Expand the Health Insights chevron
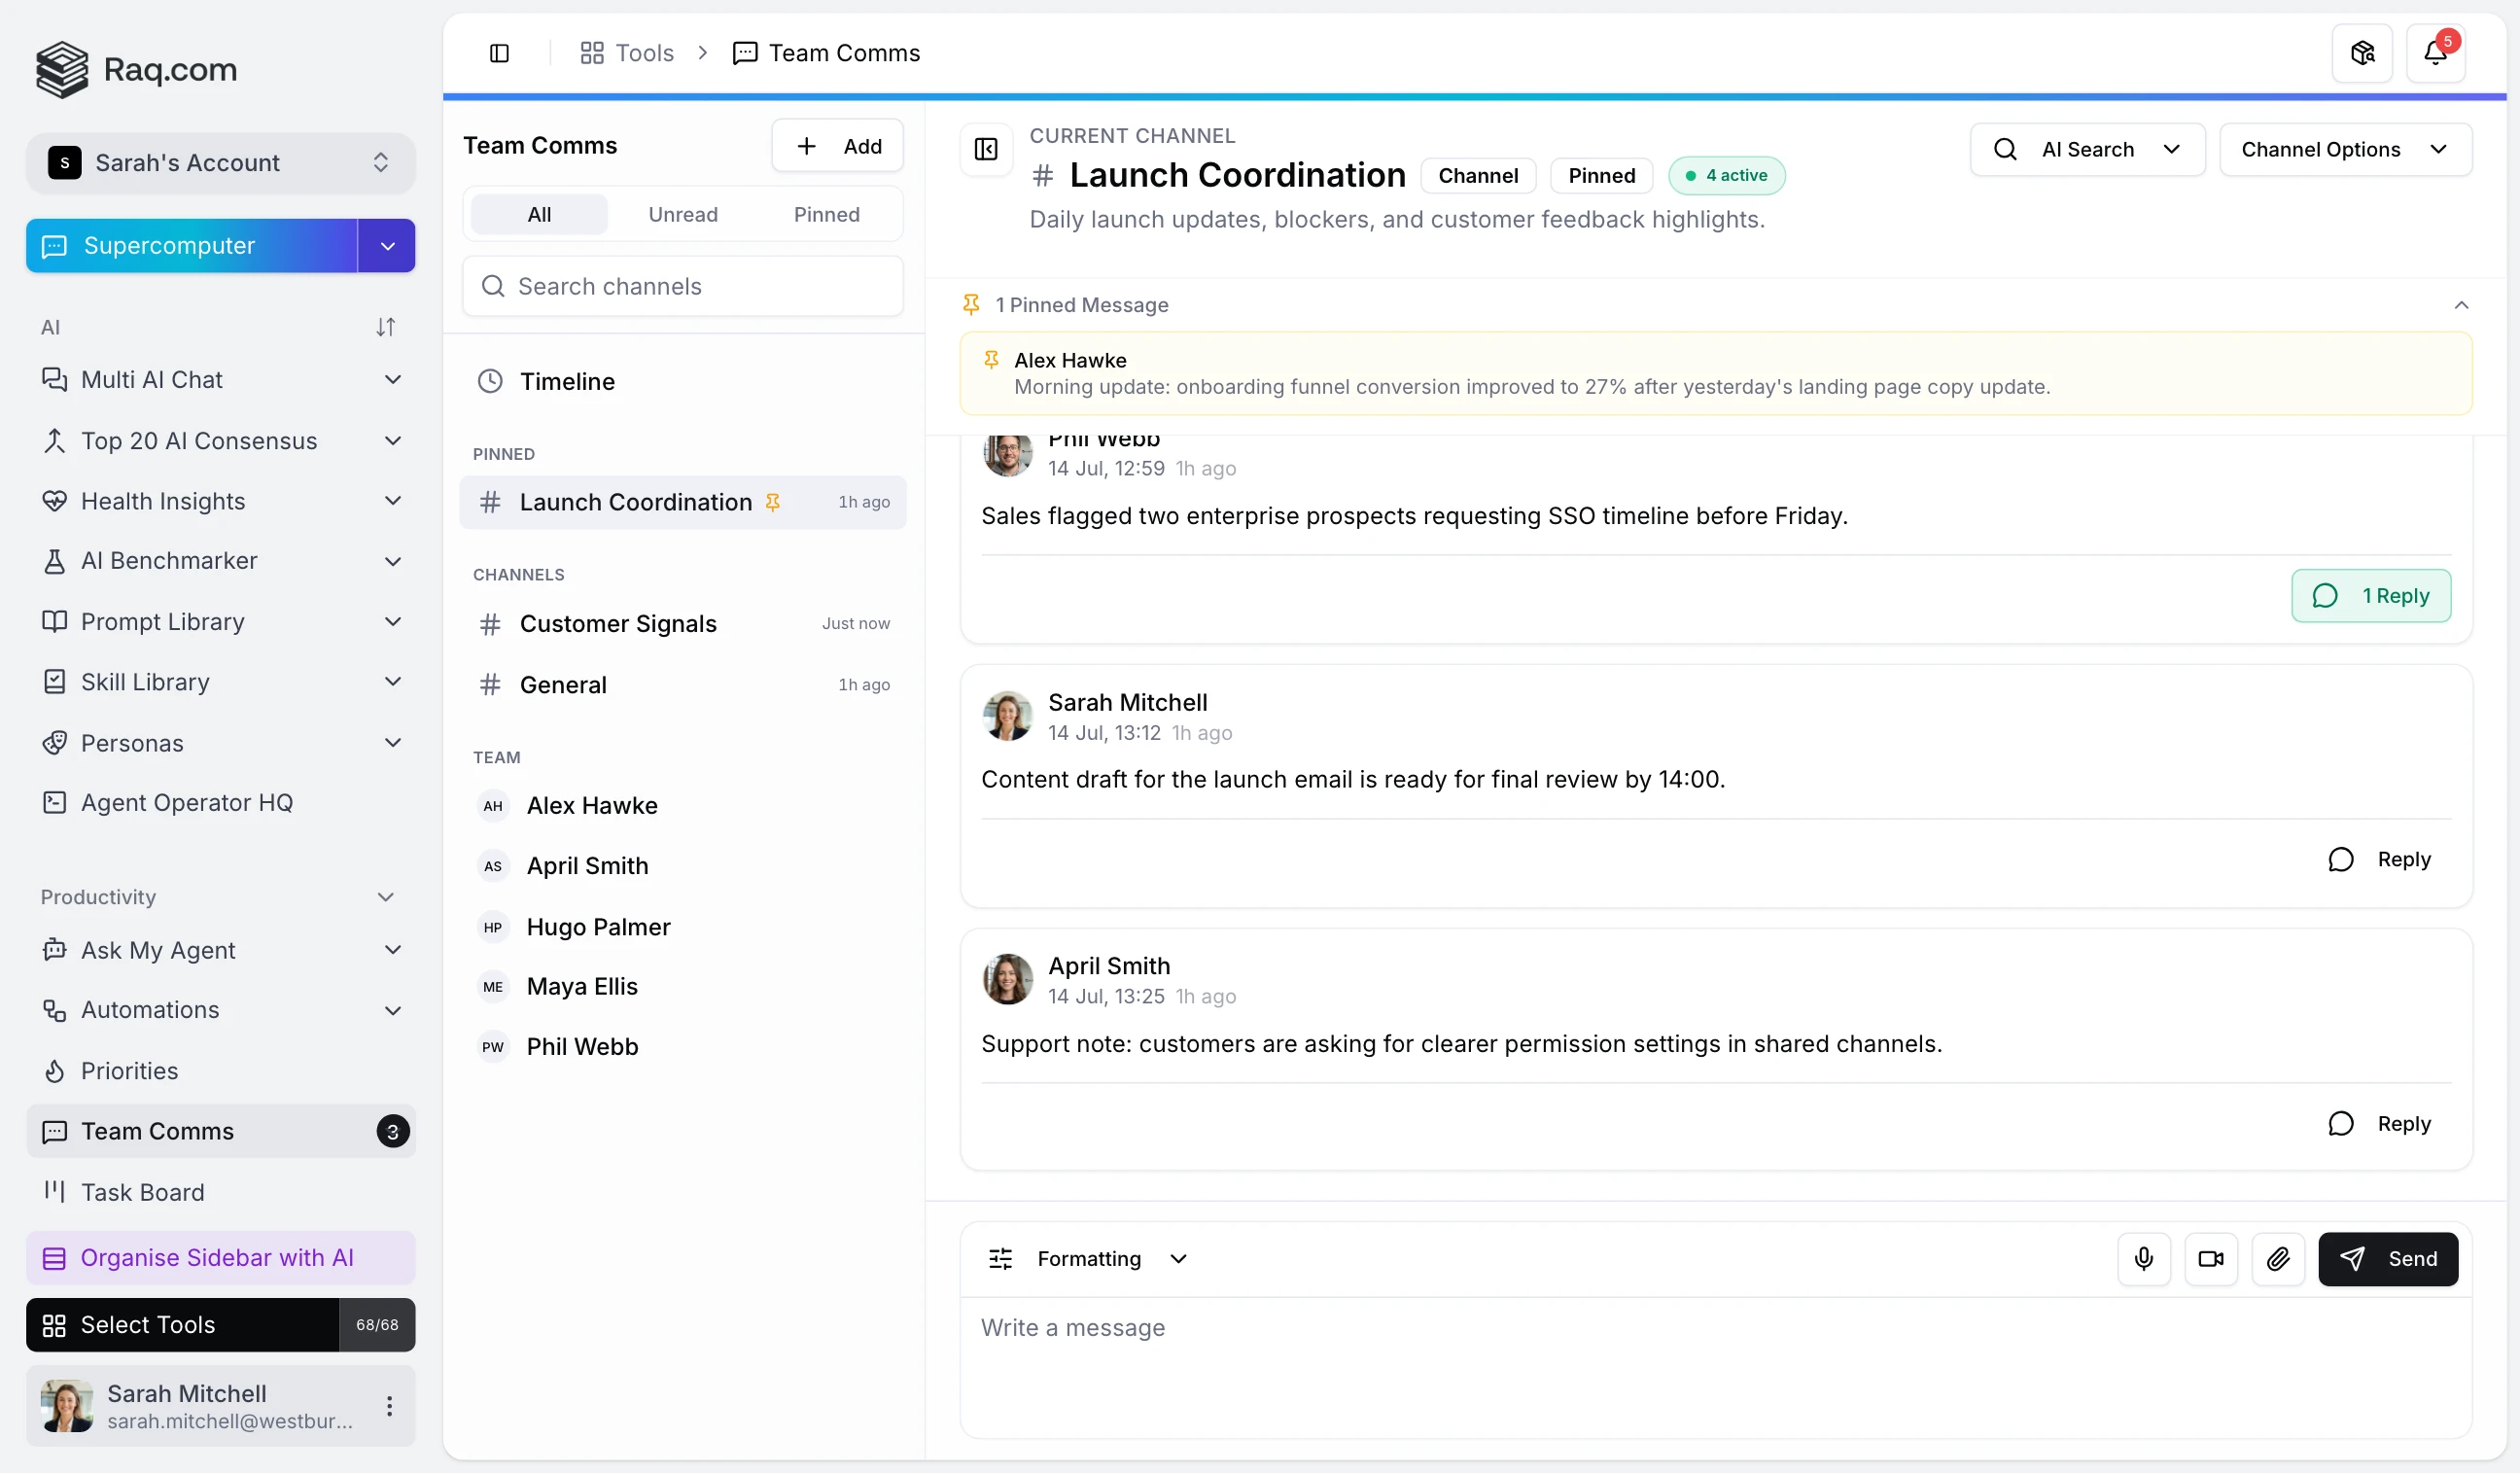The height and width of the screenshot is (1473, 2520). (x=393, y=500)
